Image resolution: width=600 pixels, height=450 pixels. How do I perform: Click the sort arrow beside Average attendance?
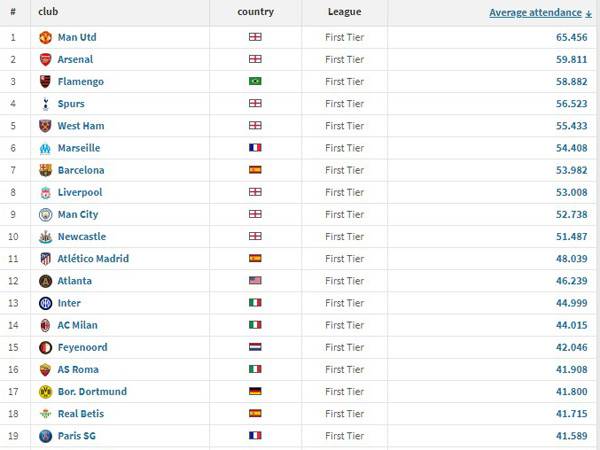[x=589, y=14]
